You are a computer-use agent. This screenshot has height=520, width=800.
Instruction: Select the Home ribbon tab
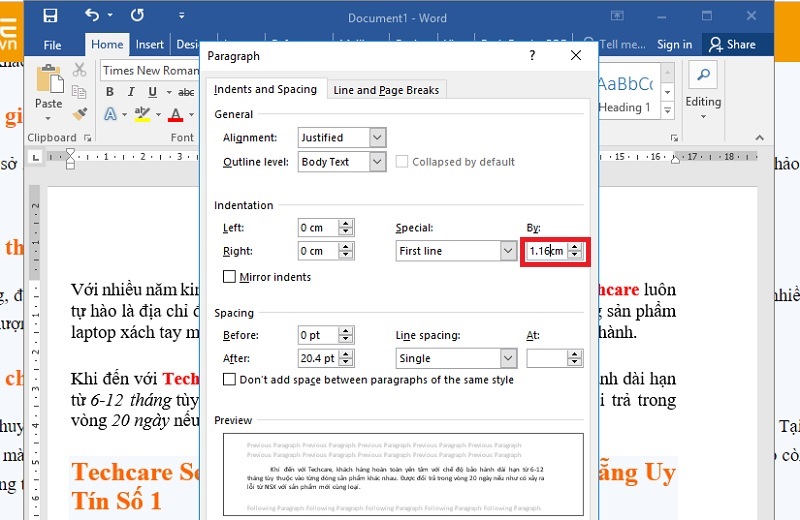(x=107, y=44)
